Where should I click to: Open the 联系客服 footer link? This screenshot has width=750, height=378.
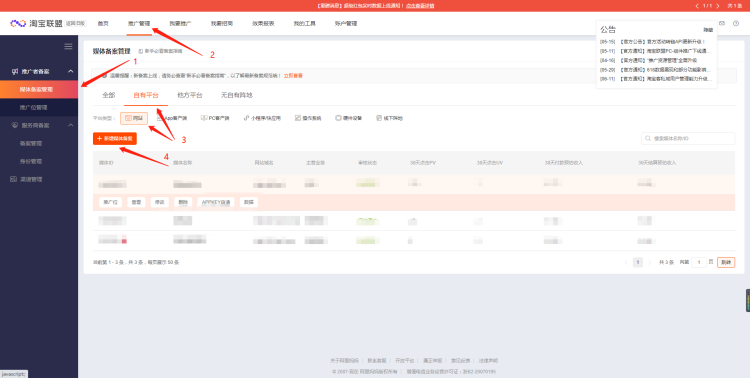click(x=377, y=360)
